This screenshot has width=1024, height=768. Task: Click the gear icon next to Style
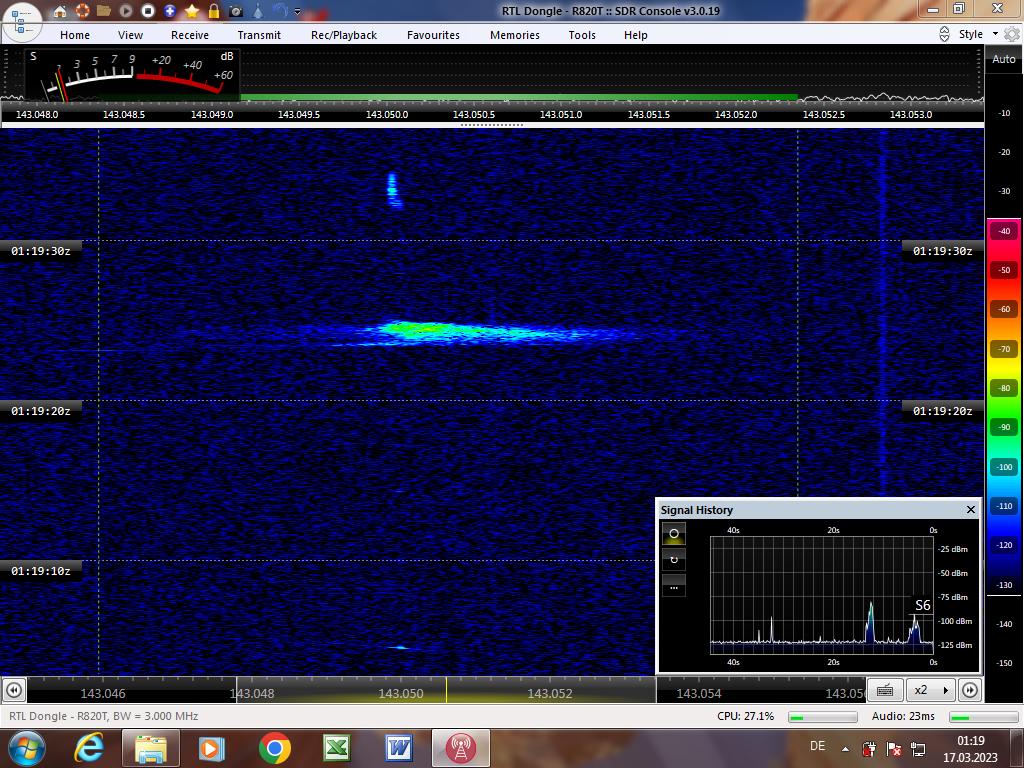click(x=1012, y=34)
